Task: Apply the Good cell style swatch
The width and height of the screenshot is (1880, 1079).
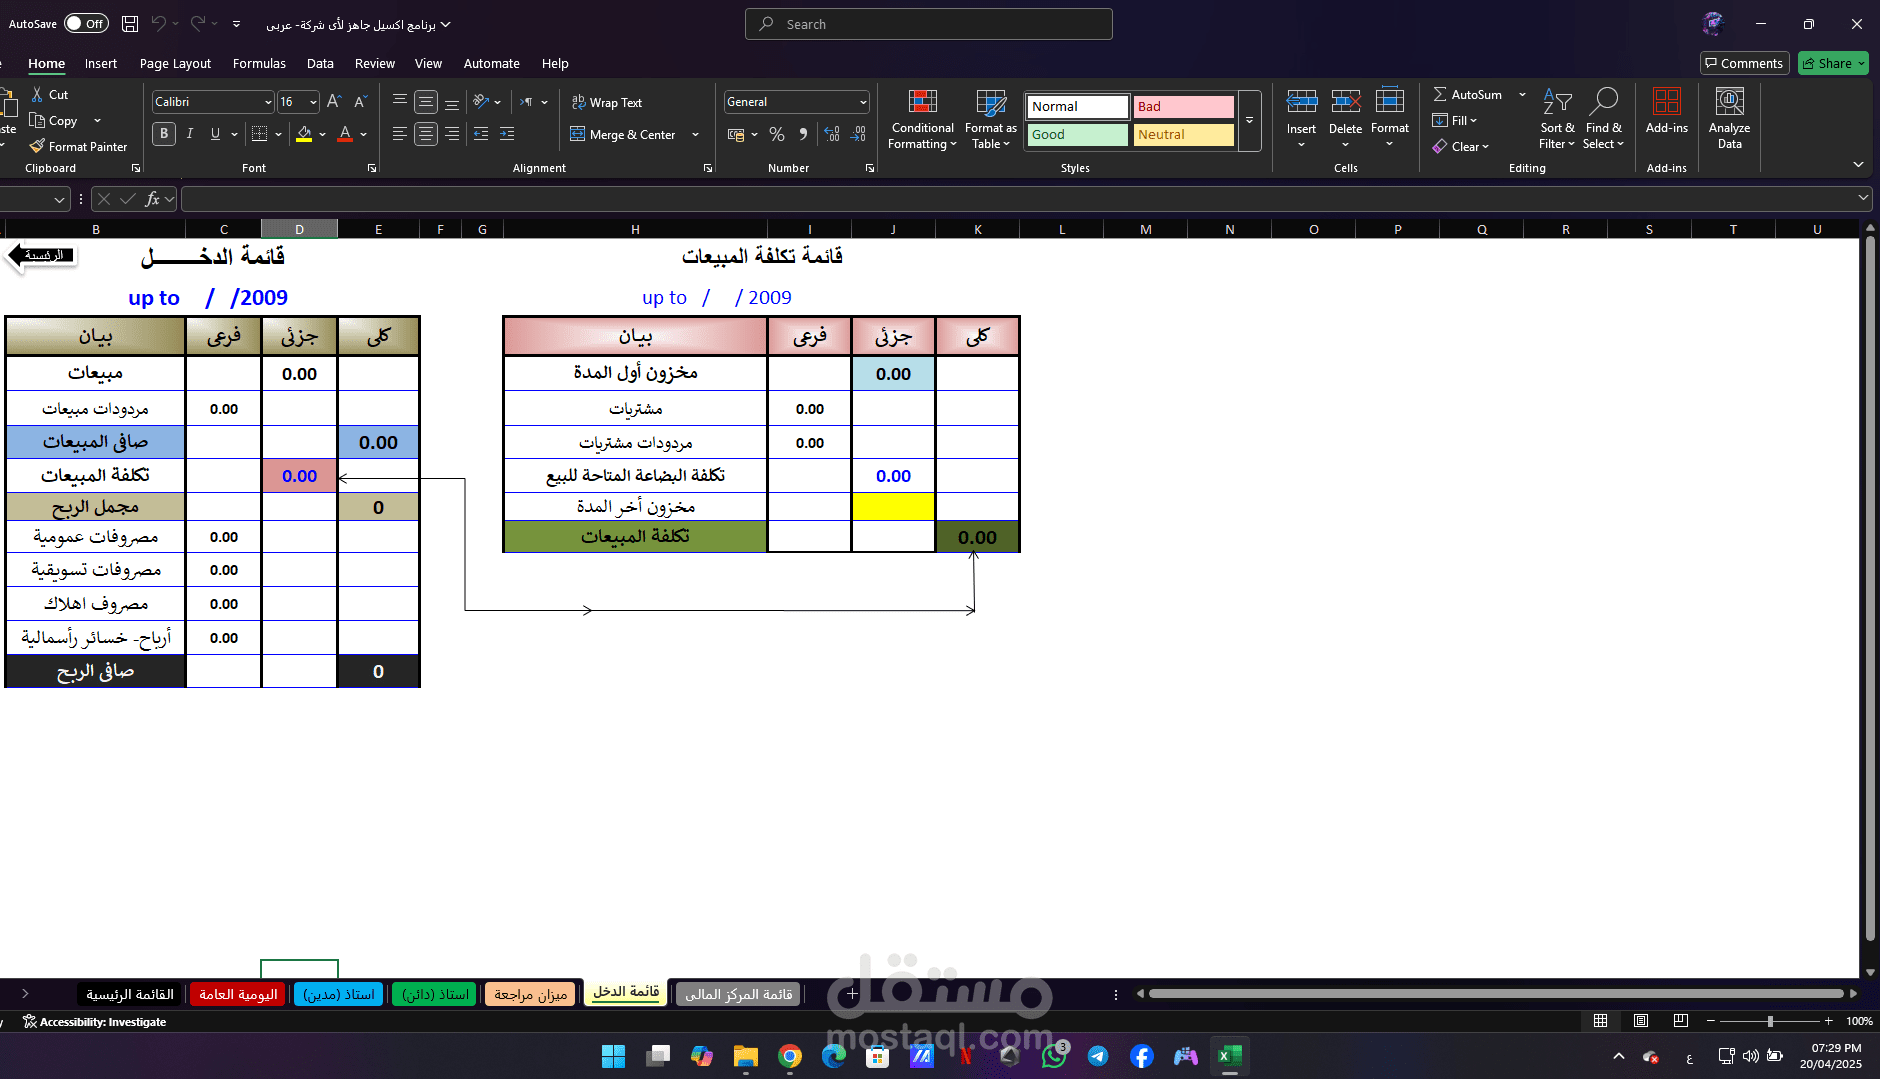Action: pyautogui.click(x=1077, y=134)
